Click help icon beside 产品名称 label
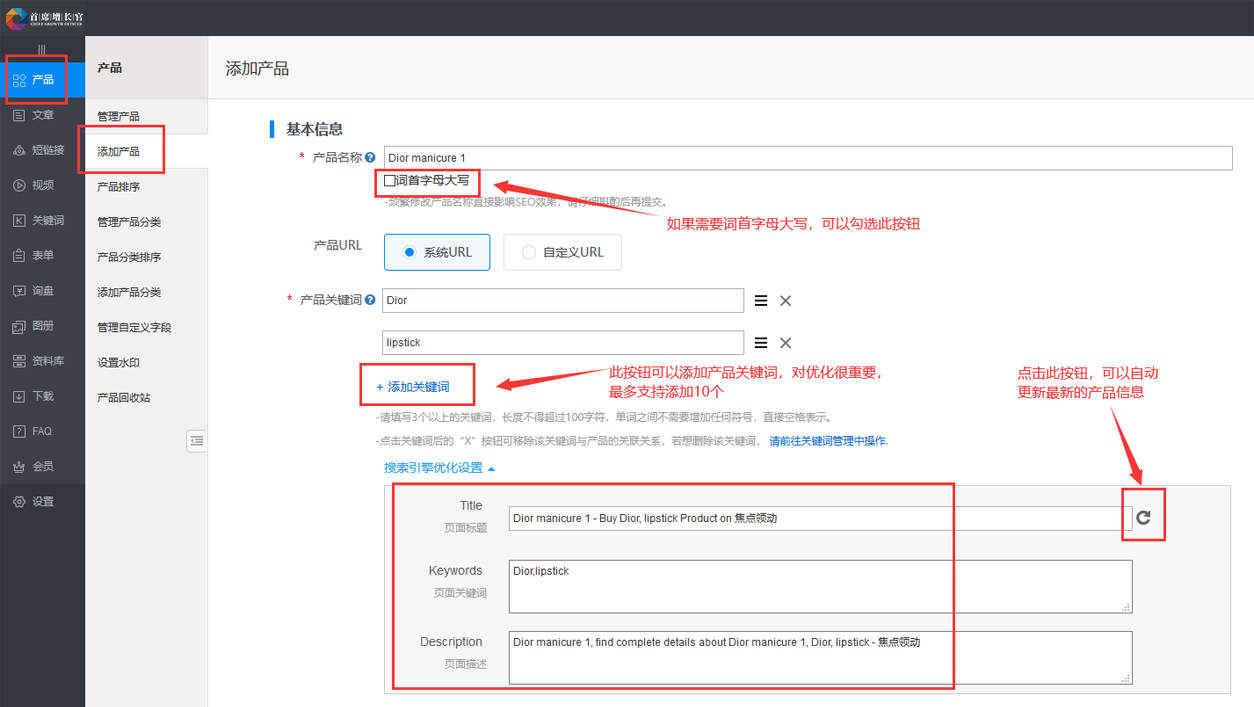This screenshot has width=1254, height=707. click(x=370, y=158)
